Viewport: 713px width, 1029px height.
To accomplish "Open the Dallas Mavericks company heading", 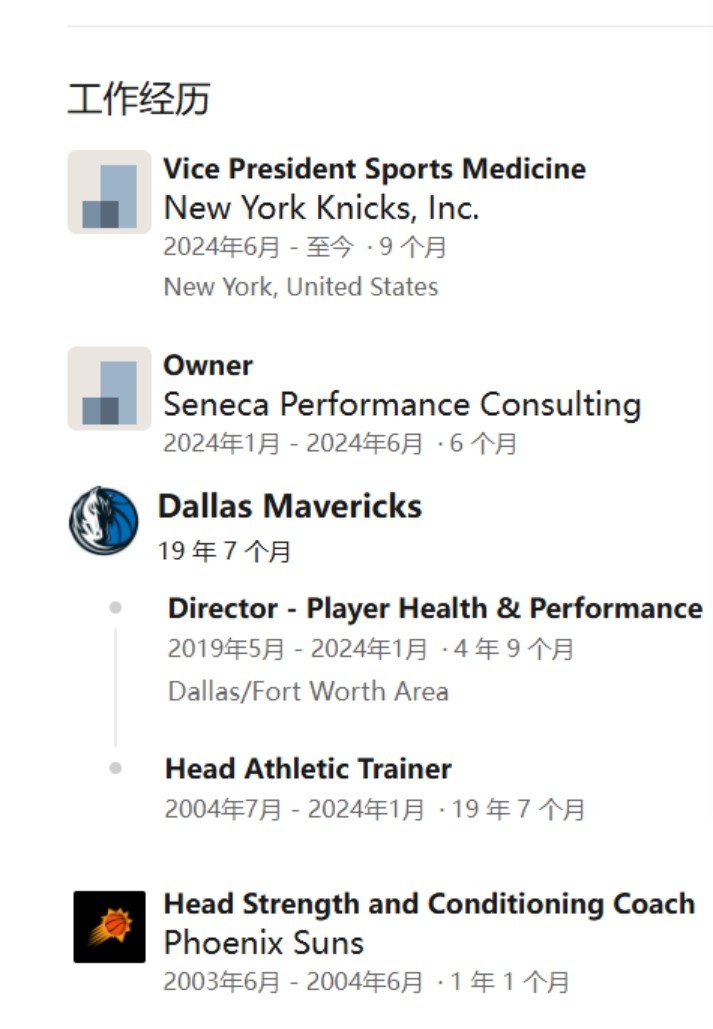I will 289,506.
